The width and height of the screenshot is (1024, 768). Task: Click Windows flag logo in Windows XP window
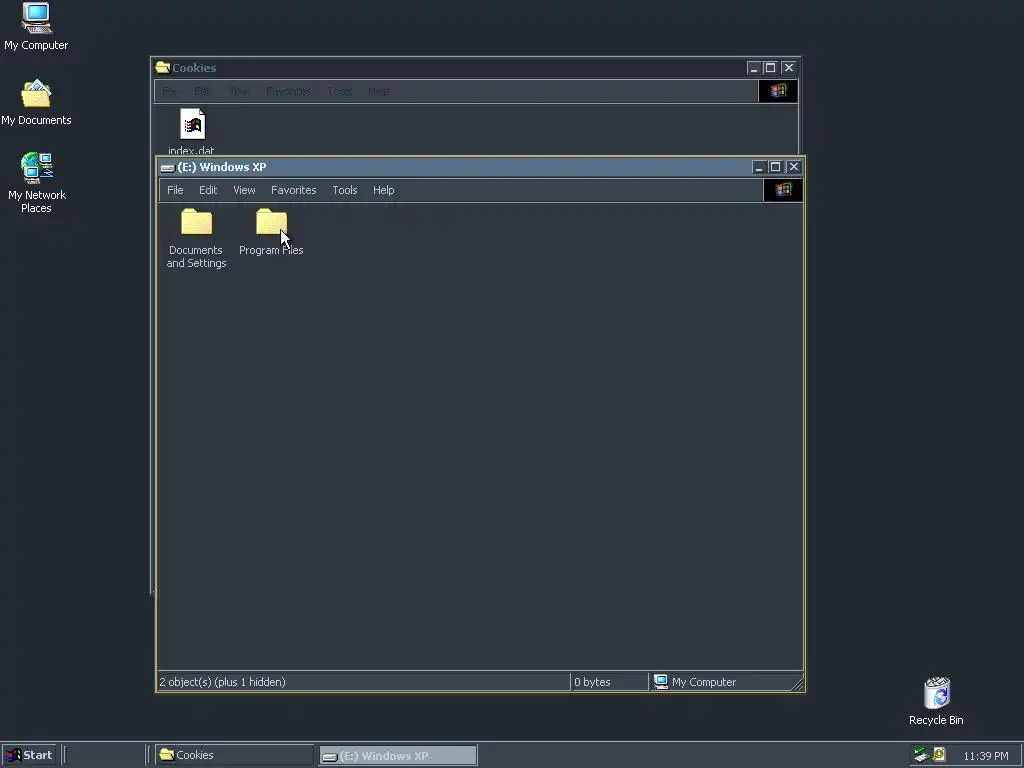click(783, 190)
